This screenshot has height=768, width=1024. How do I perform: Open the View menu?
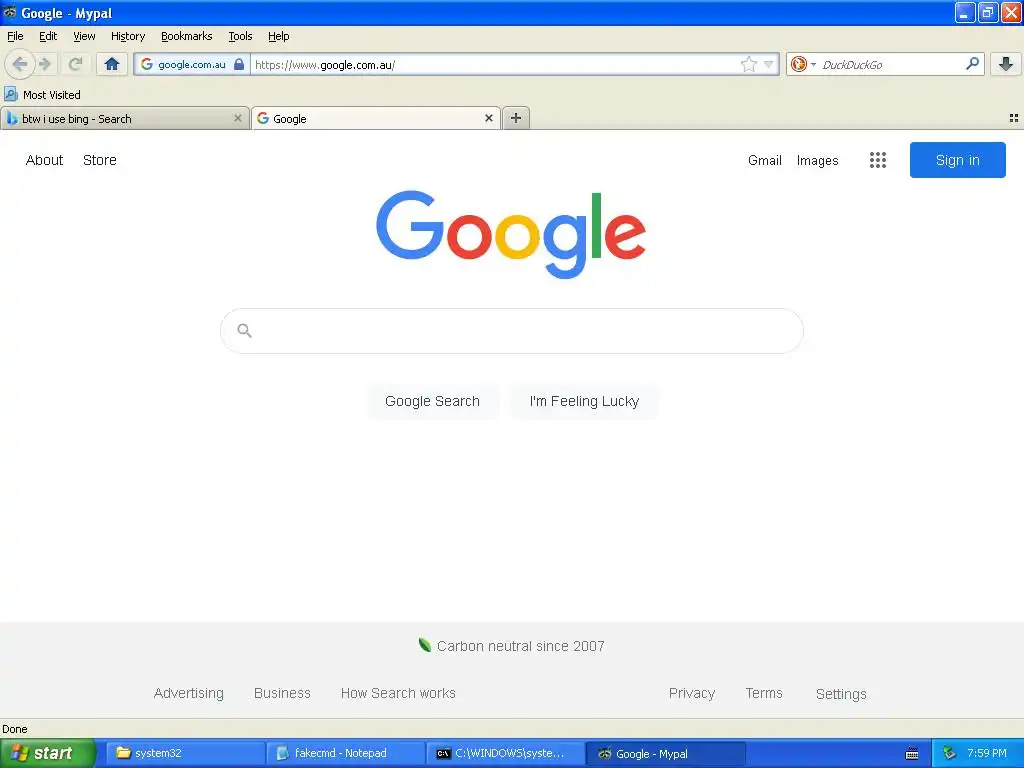84,36
